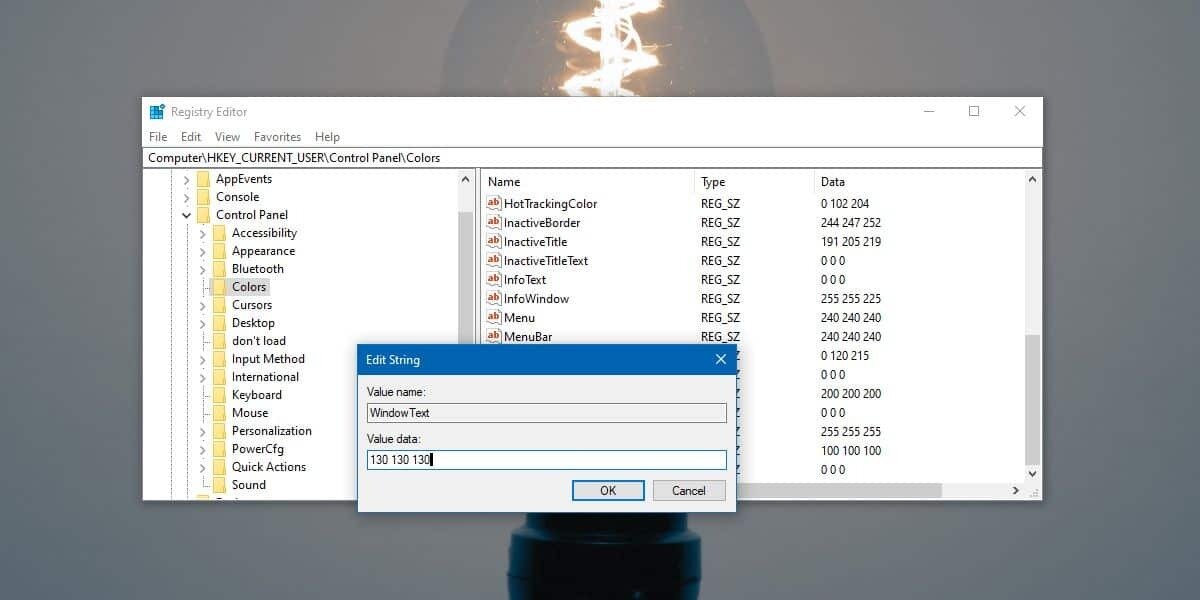Select the AppEvents folder icon

[203, 179]
